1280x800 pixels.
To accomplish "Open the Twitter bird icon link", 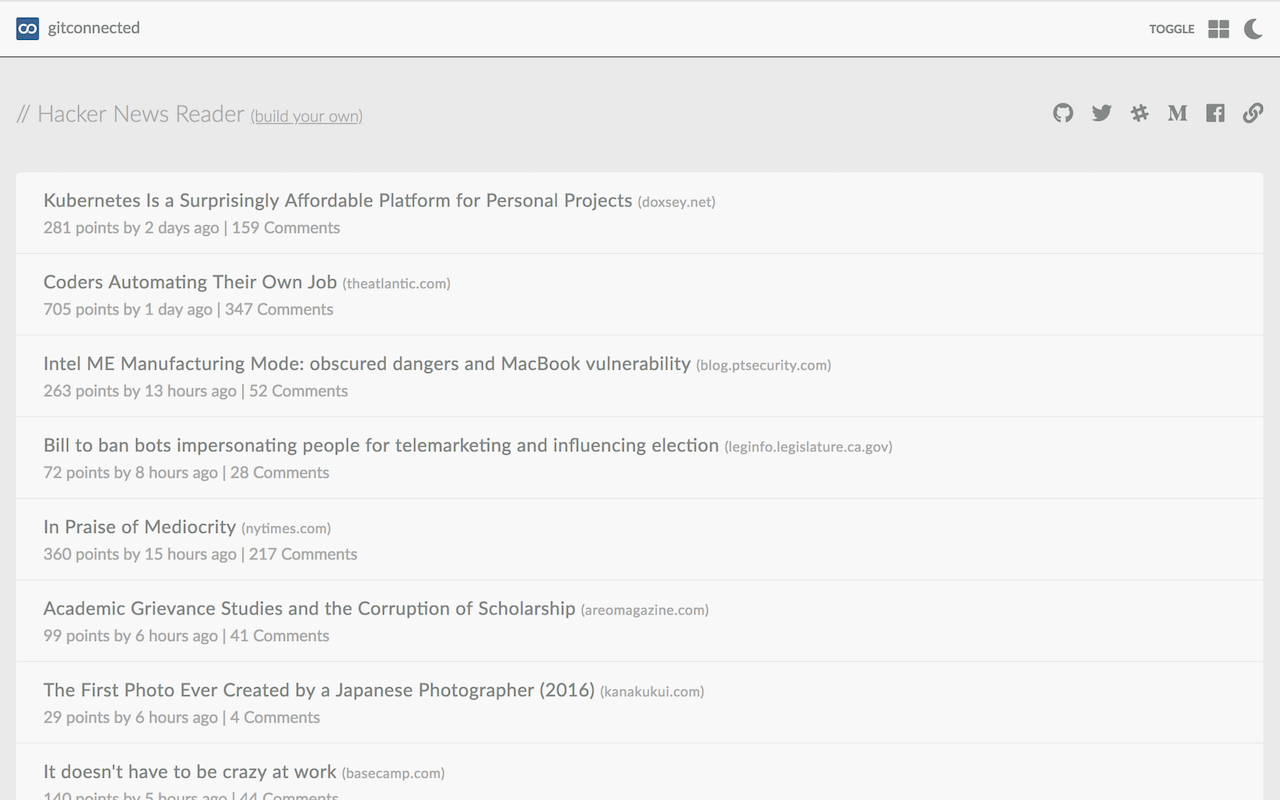I will pos(1102,113).
